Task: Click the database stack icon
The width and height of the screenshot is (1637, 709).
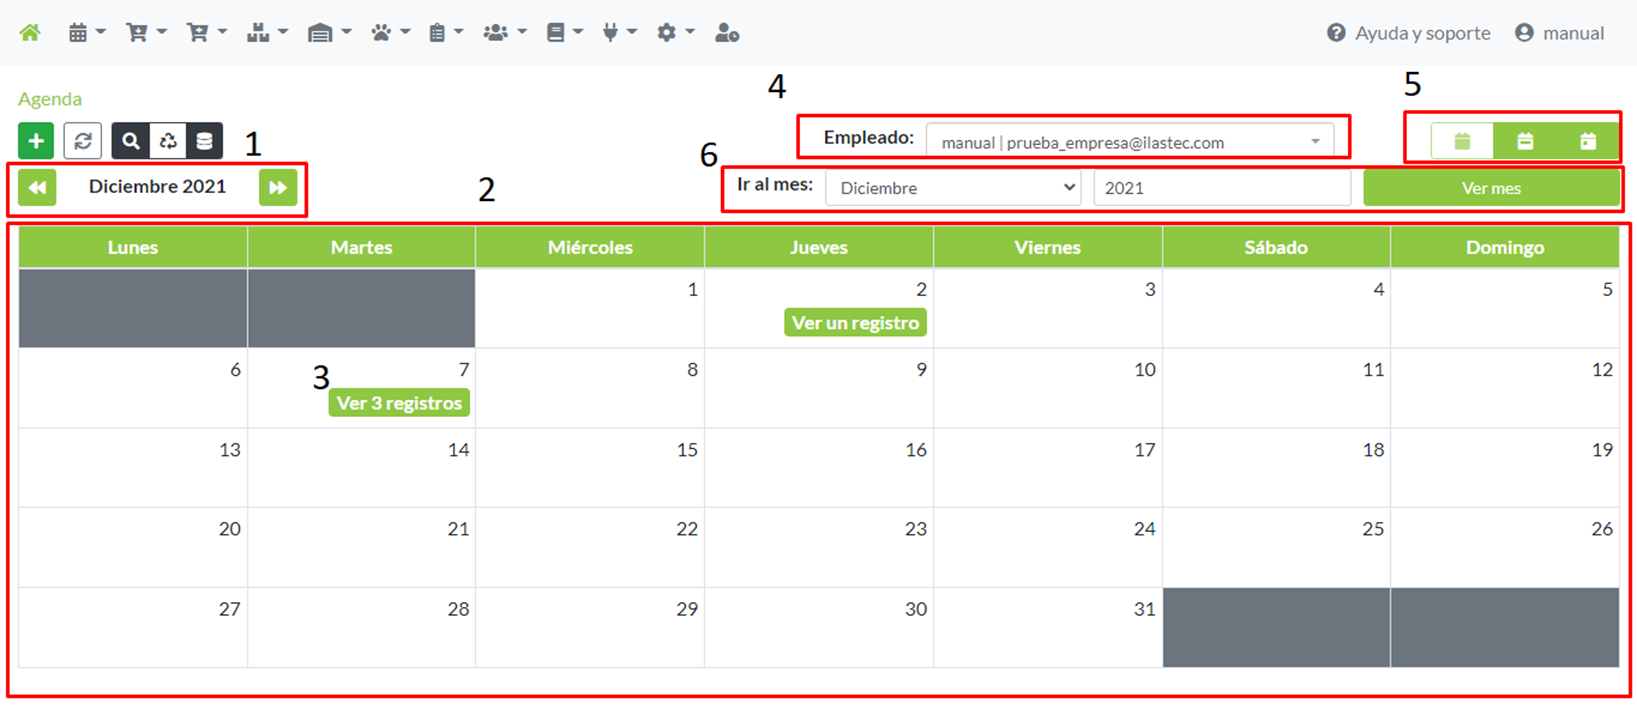Action: click(204, 141)
